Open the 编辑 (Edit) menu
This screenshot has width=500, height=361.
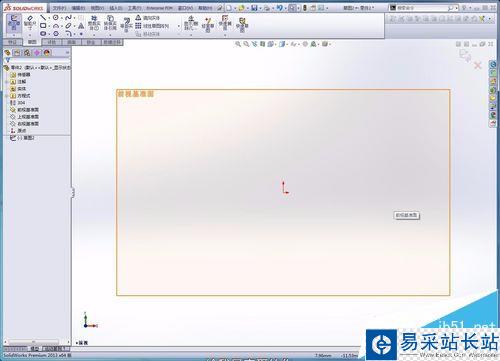click(x=78, y=7)
